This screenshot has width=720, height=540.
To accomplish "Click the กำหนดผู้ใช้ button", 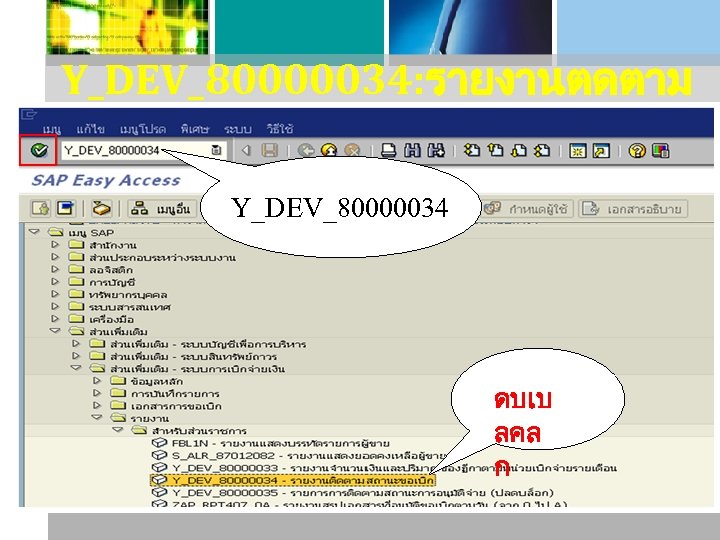I will point(526,209).
